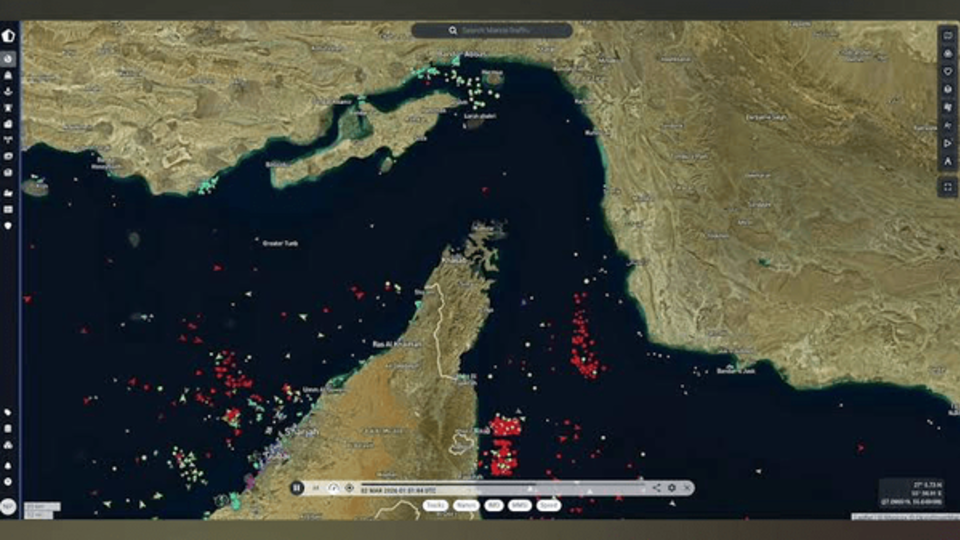Click the play arrow icon in right toolbar
The image size is (960, 540).
pyautogui.click(x=947, y=143)
